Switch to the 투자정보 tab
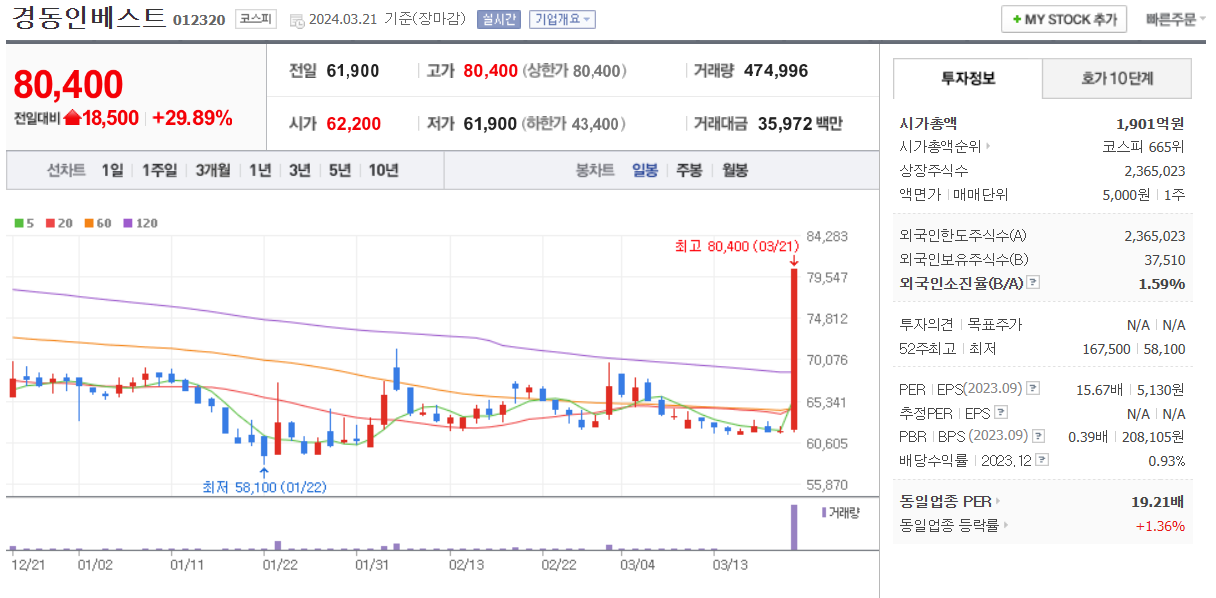Image resolution: width=1216 pixels, height=598 pixels. (968, 78)
